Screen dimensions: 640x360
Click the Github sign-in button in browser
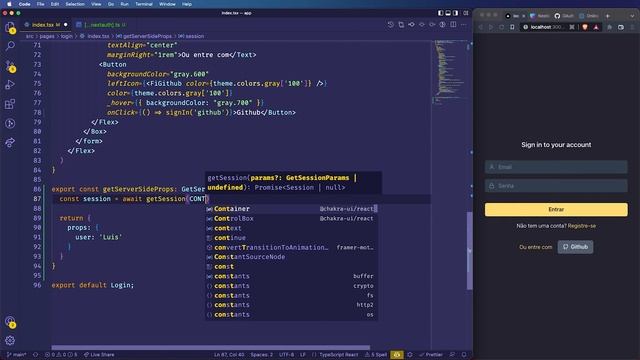coord(576,247)
